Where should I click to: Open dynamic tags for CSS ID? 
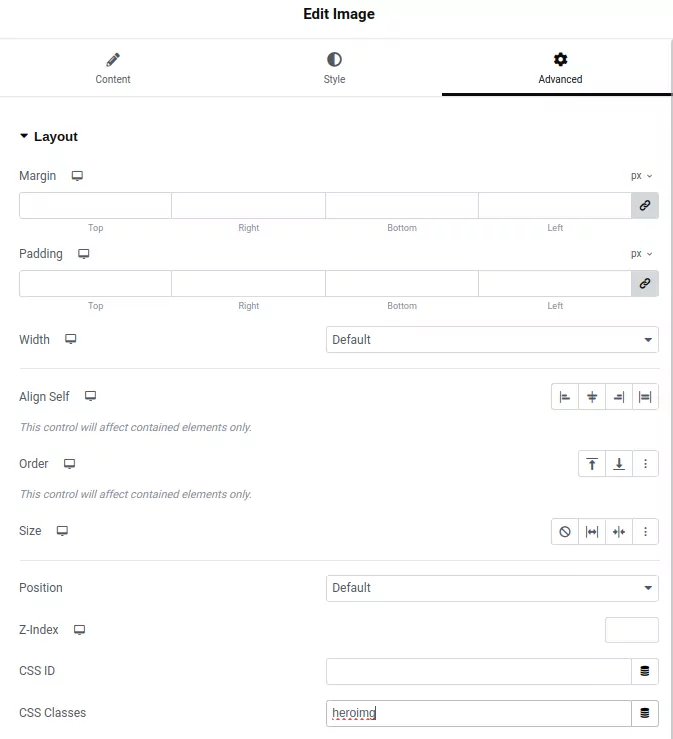point(645,671)
